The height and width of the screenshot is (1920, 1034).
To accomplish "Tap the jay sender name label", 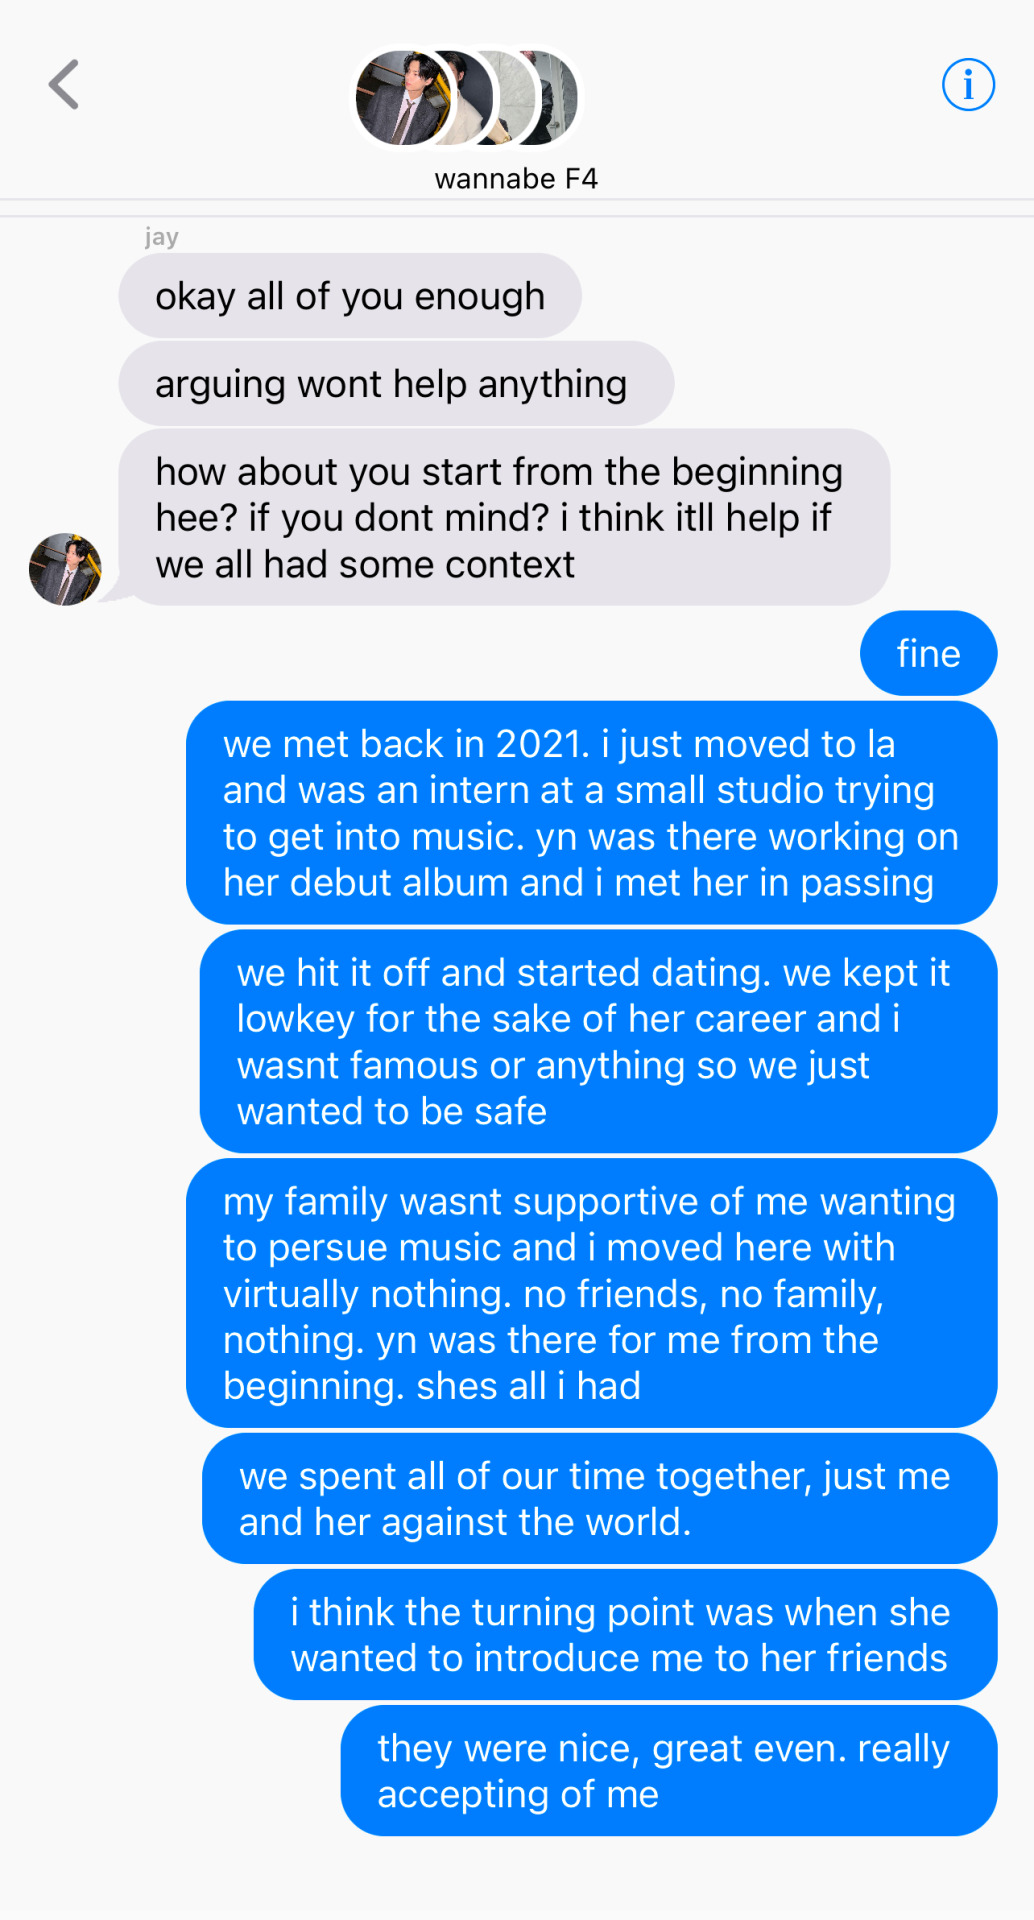I will [x=161, y=237].
